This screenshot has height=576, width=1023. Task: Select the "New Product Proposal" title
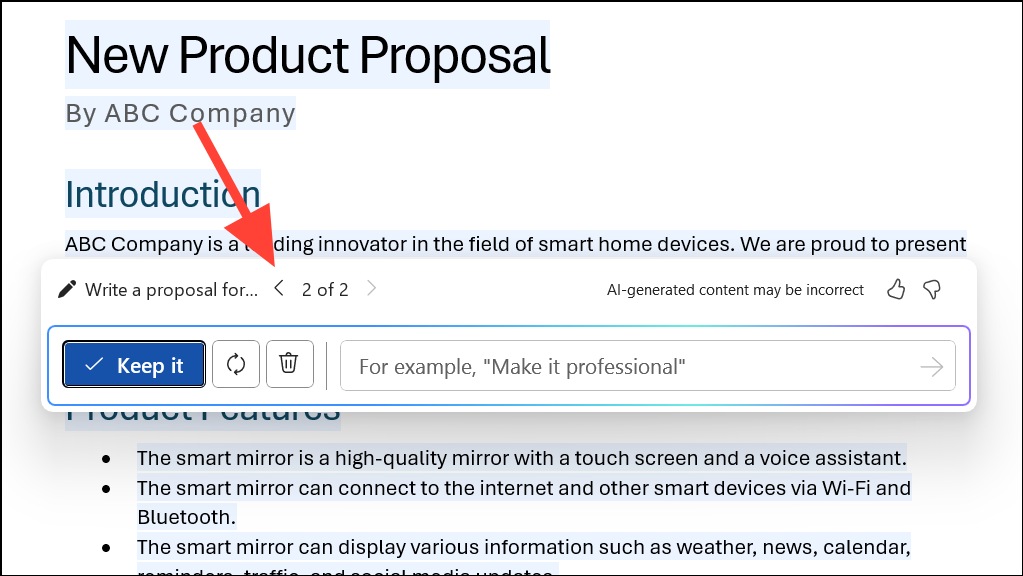[x=307, y=55]
